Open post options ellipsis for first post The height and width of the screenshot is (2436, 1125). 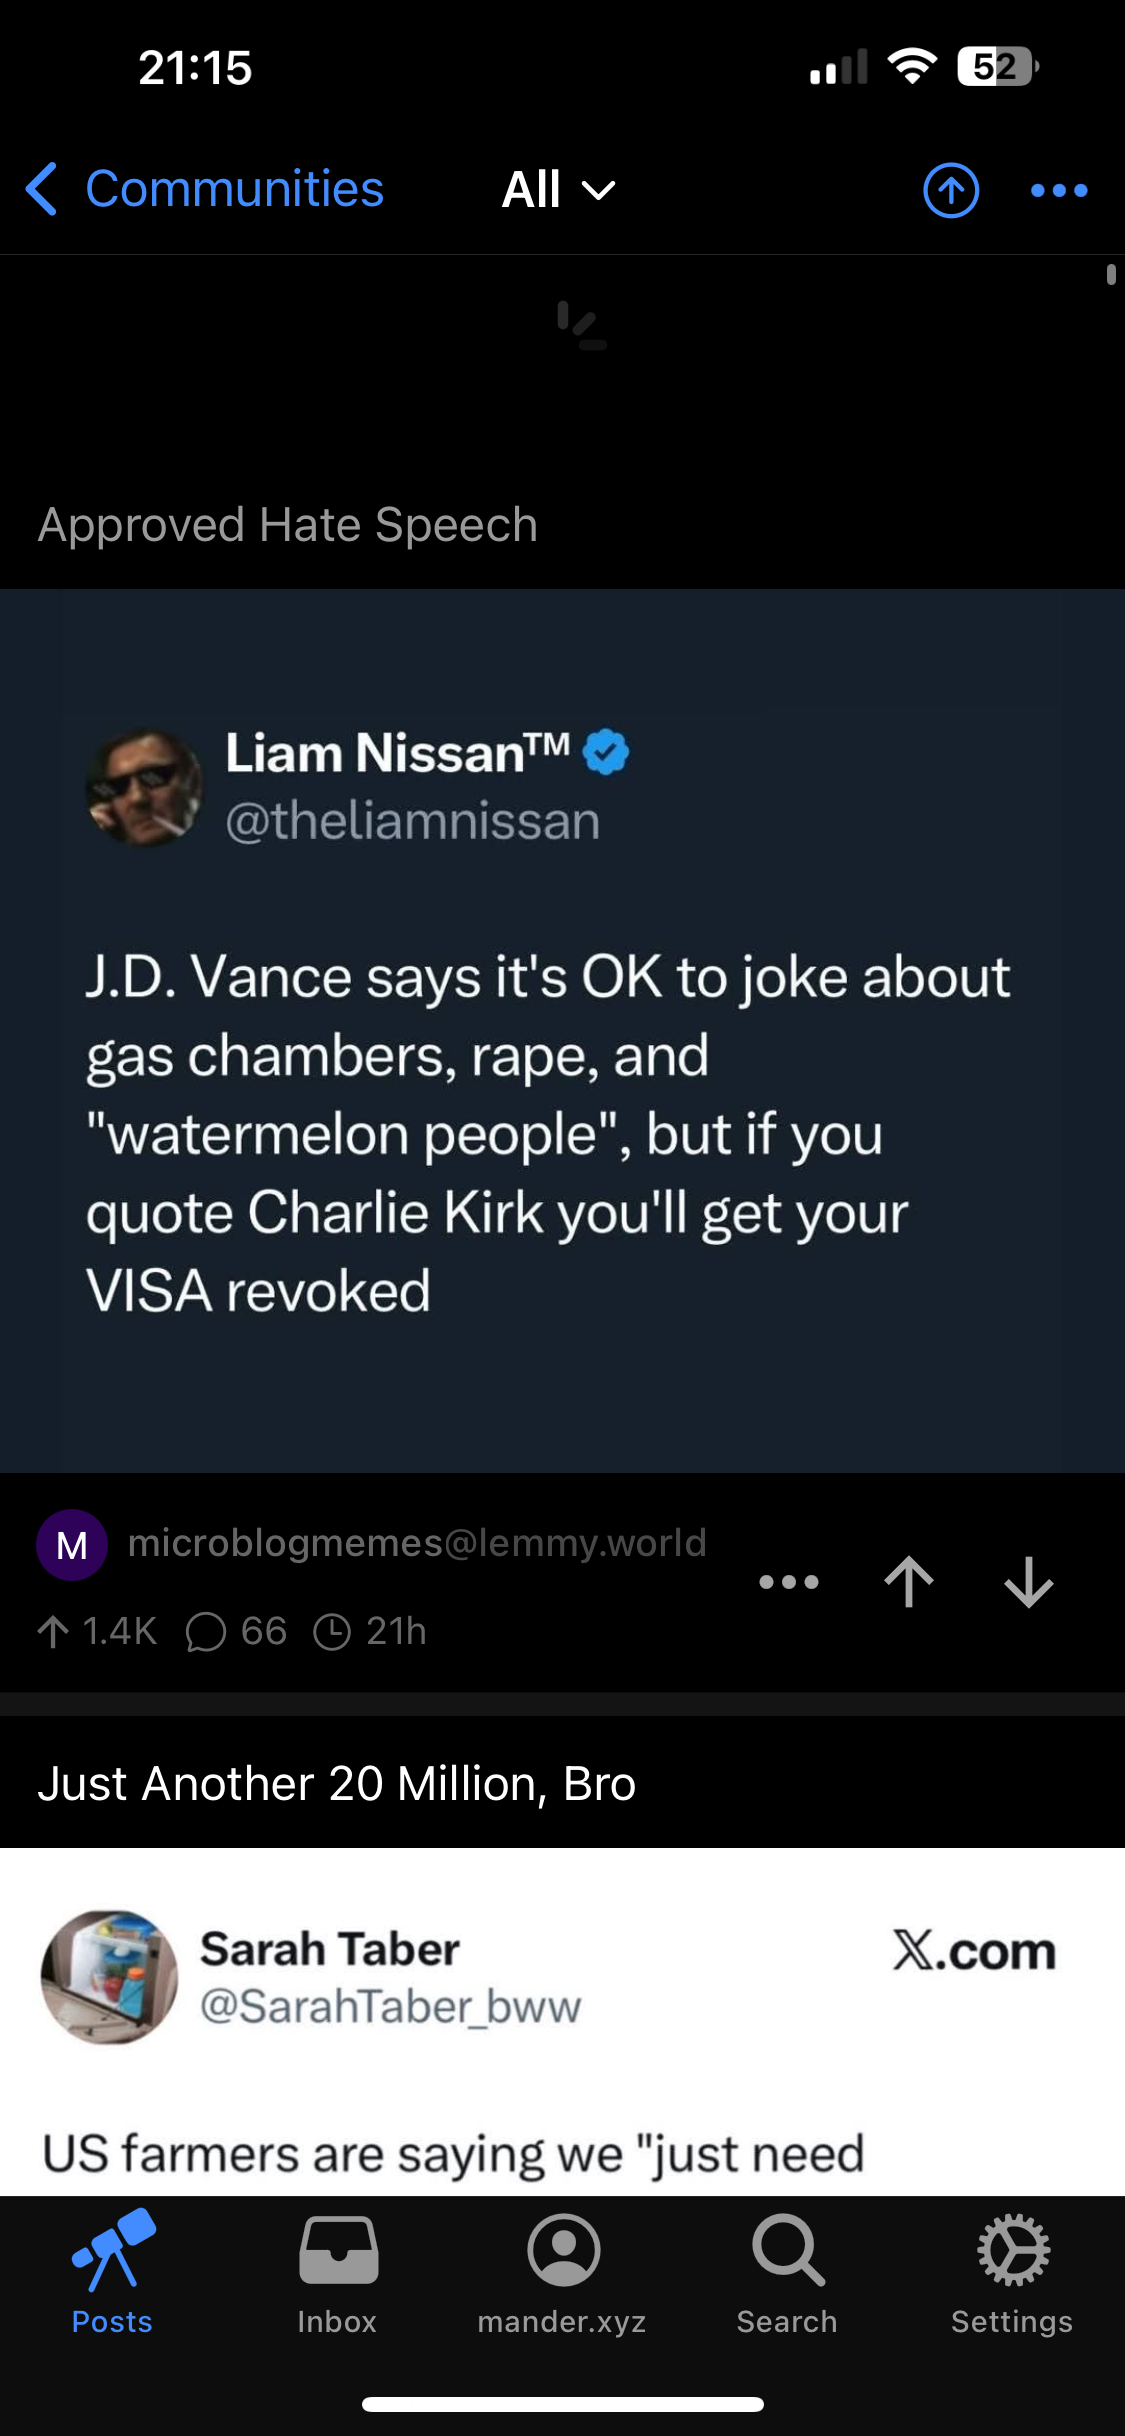(x=788, y=1582)
